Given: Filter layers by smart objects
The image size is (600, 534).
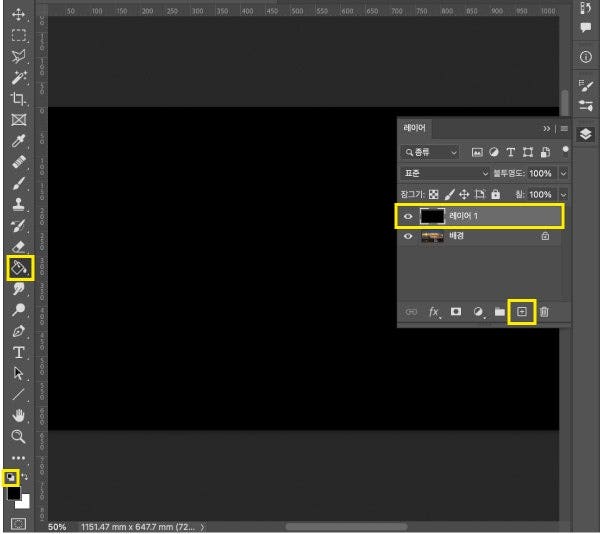Looking at the screenshot, I should coord(546,152).
